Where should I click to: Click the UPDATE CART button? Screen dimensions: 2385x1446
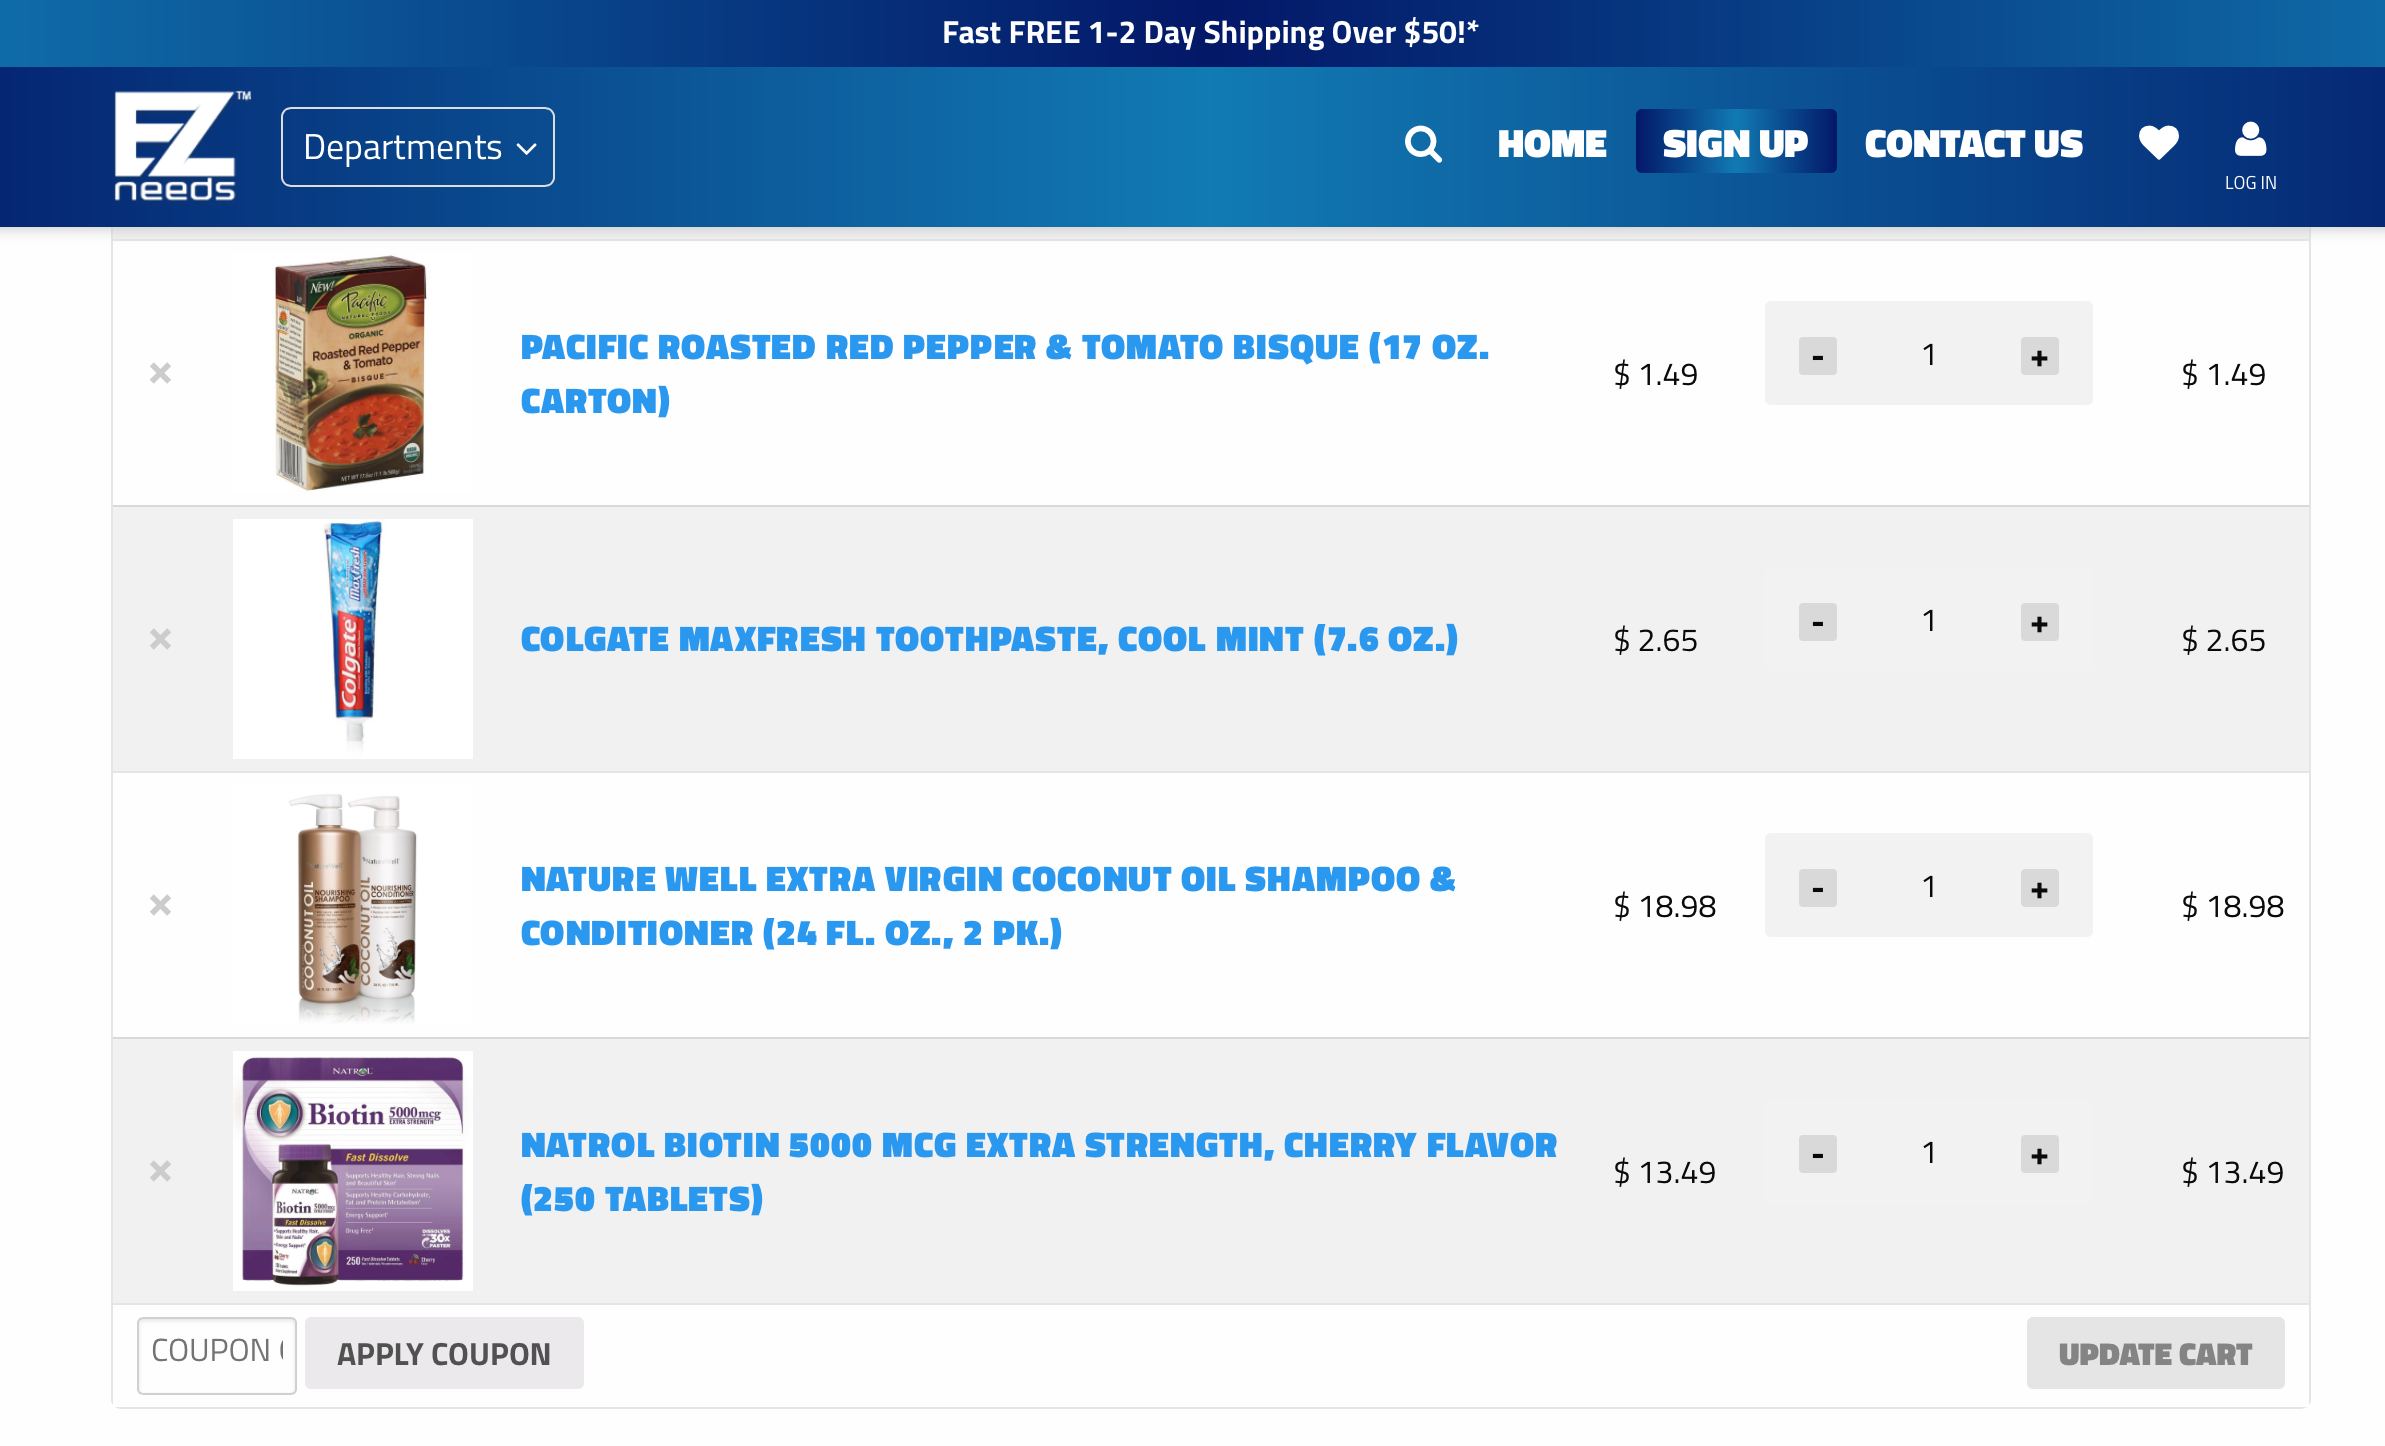click(2155, 1353)
